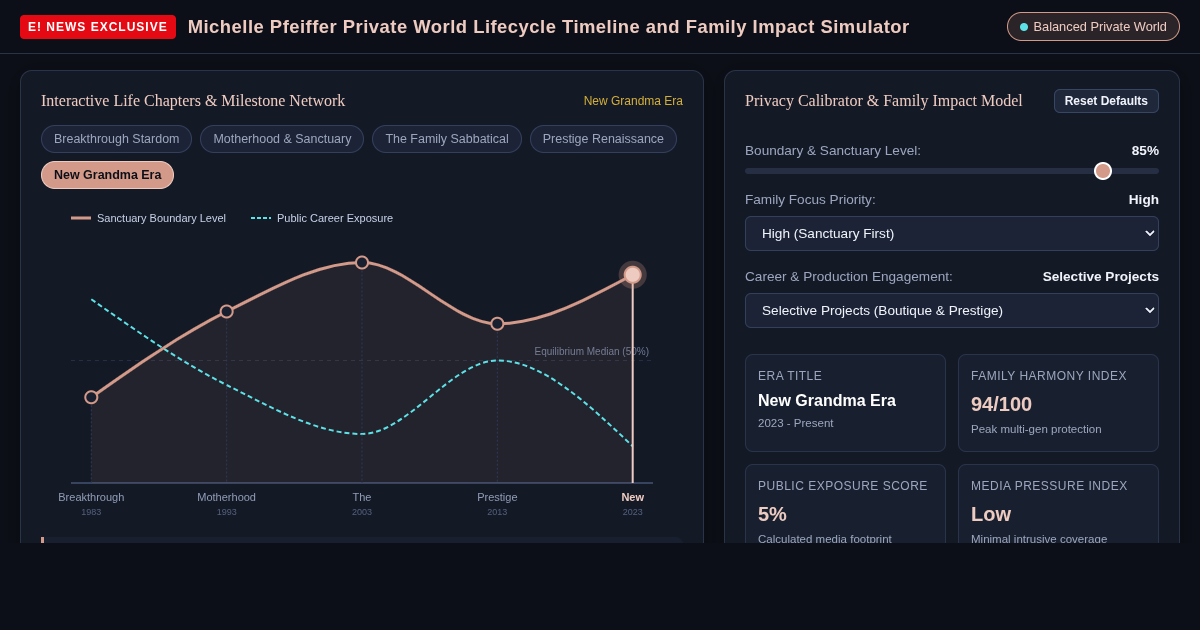The height and width of the screenshot is (630, 1200).
Task: Click the 1983 Breakthrough data point
Action: click(91, 397)
